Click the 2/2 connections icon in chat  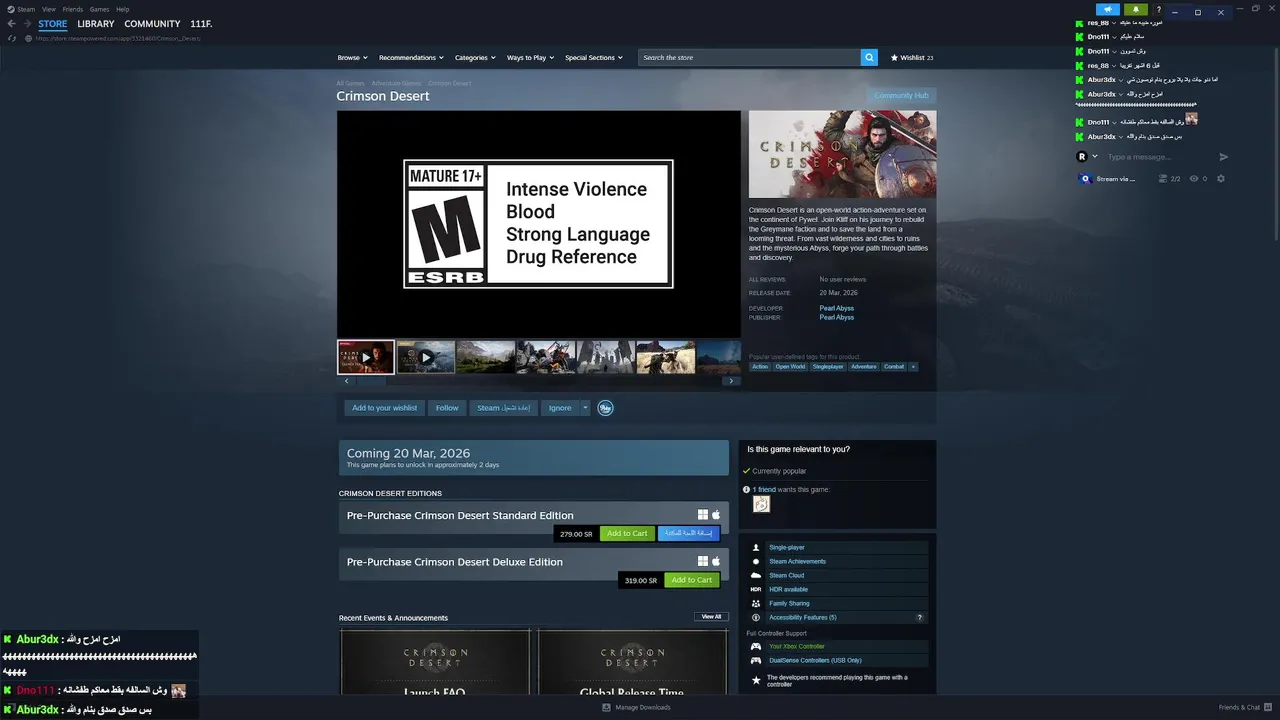(1162, 179)
